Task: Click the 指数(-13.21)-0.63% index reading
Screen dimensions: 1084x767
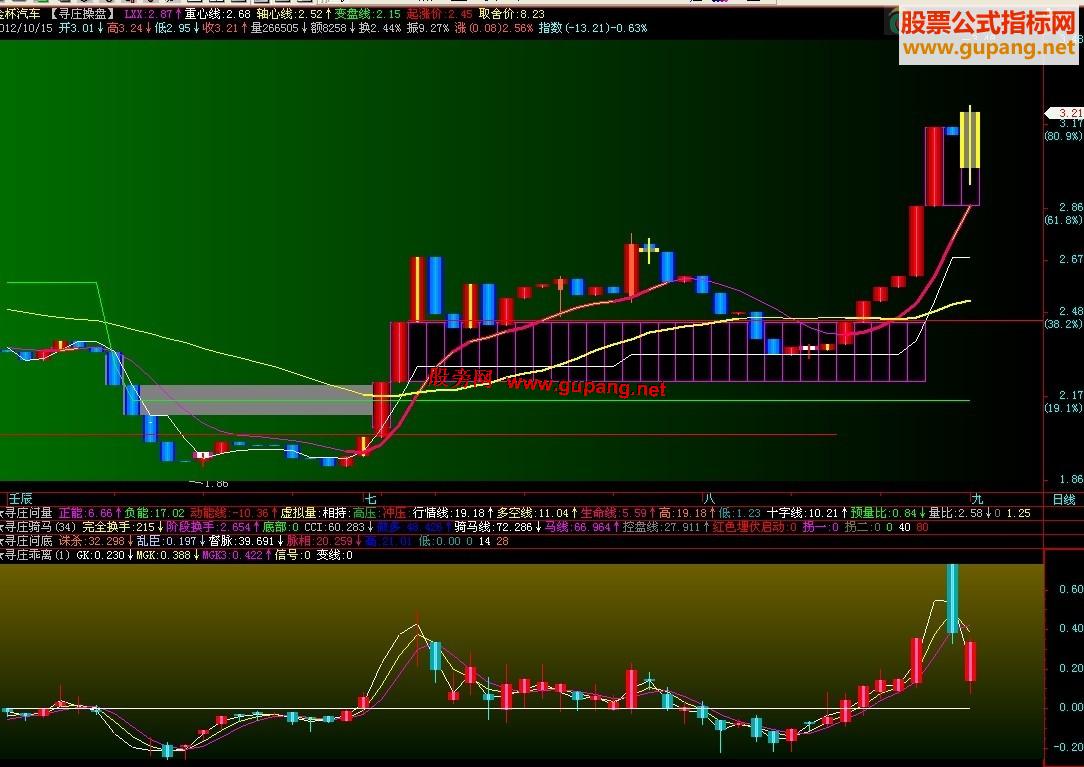Action: click(x=592, y=28)
